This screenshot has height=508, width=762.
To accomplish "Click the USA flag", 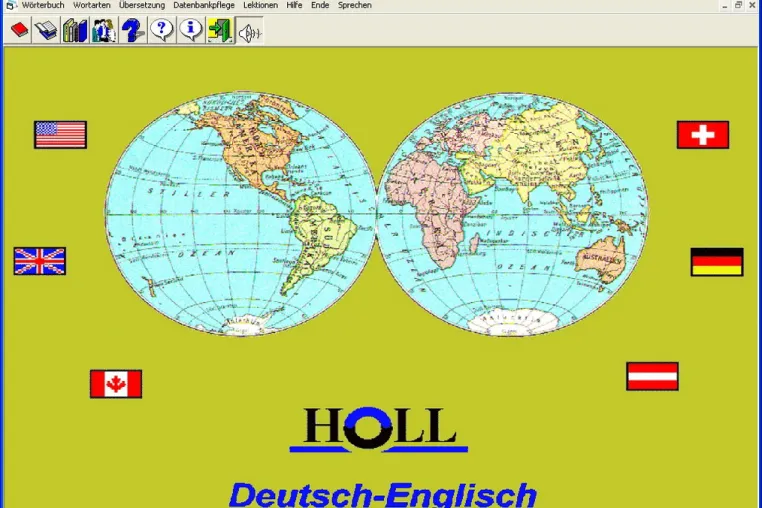I will pyautogui.click(x=61, y=135).
